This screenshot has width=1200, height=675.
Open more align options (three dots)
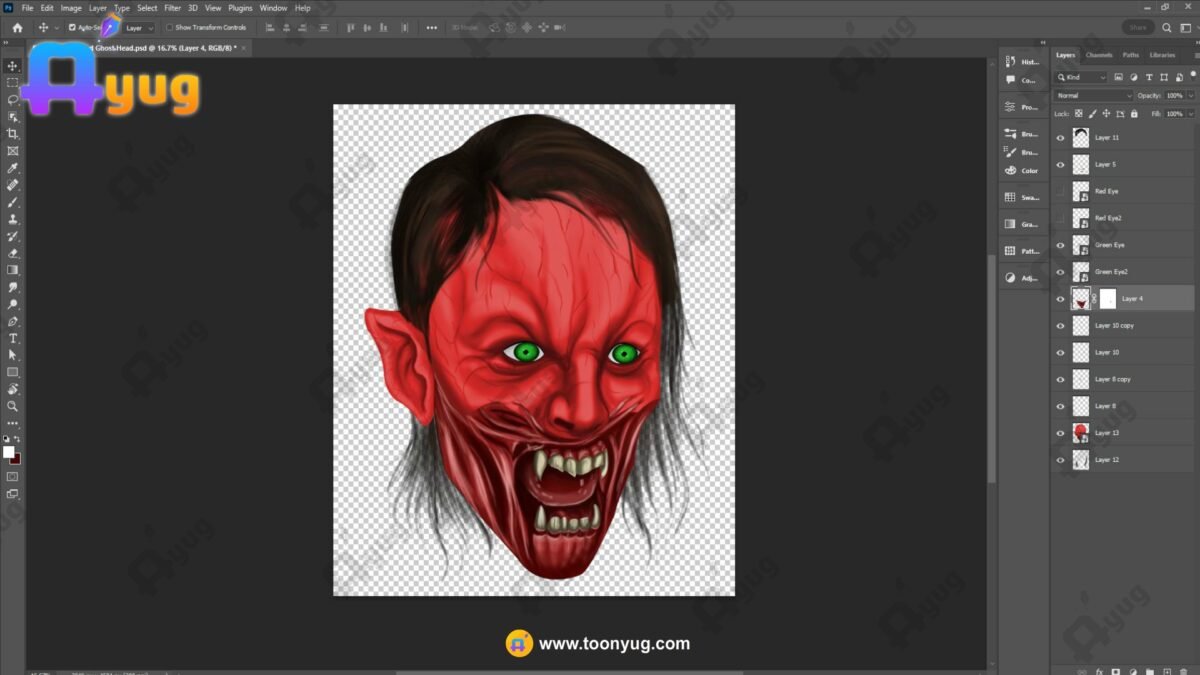click(x=432, y=28)
